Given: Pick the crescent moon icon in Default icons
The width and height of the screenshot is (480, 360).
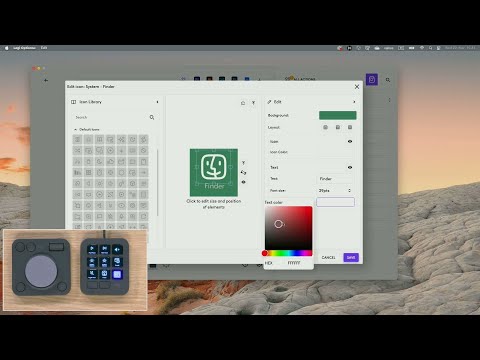Looking at the screenshot, I should pyautogui.click(x=99, y=161).
